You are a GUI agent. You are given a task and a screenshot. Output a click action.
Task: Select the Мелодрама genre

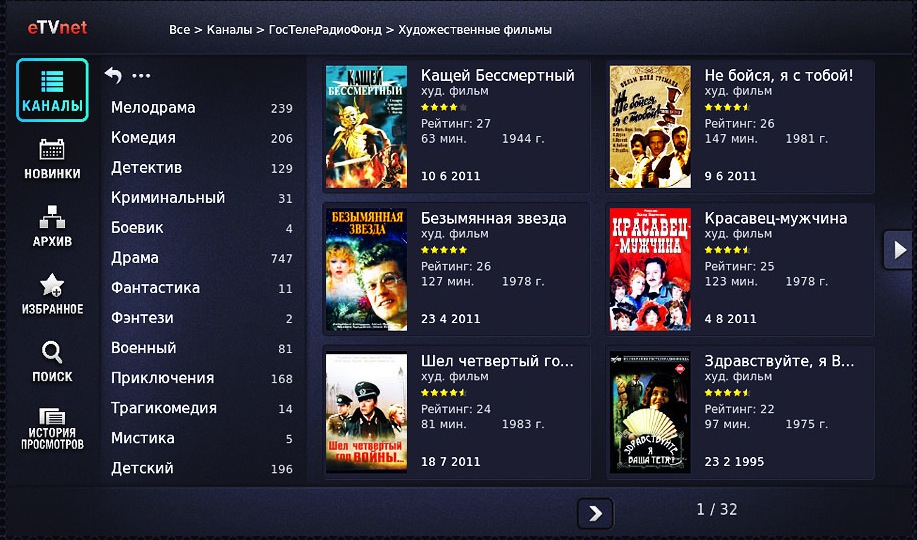pyautogui.click(x=202, y=108)
